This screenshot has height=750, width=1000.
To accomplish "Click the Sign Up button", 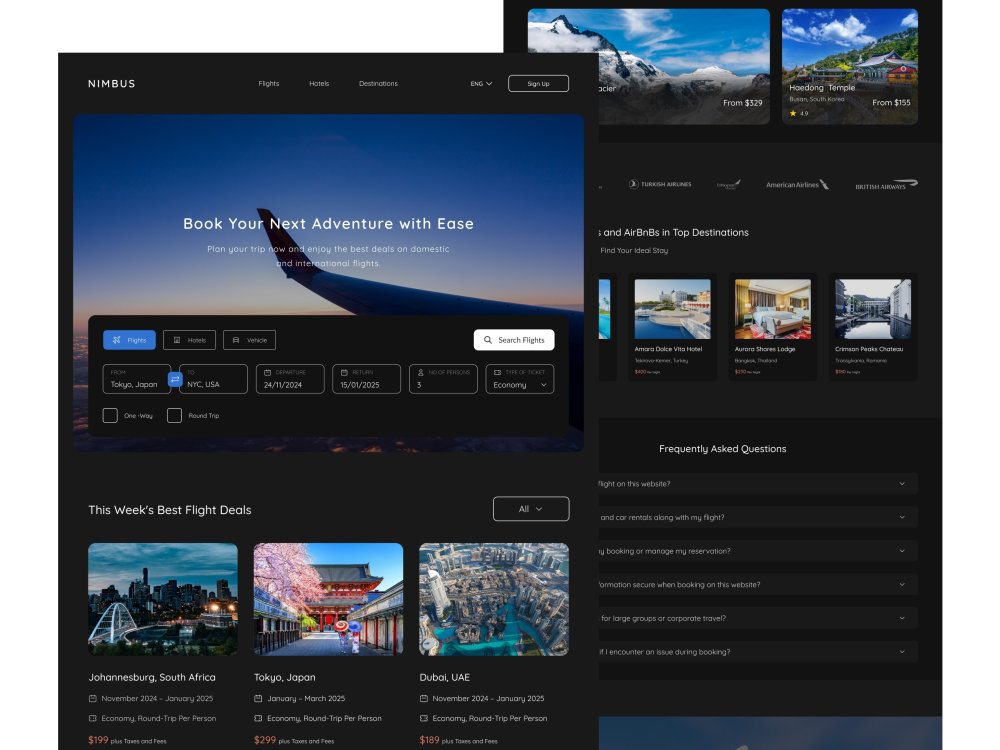I will (x=538, y=84).
